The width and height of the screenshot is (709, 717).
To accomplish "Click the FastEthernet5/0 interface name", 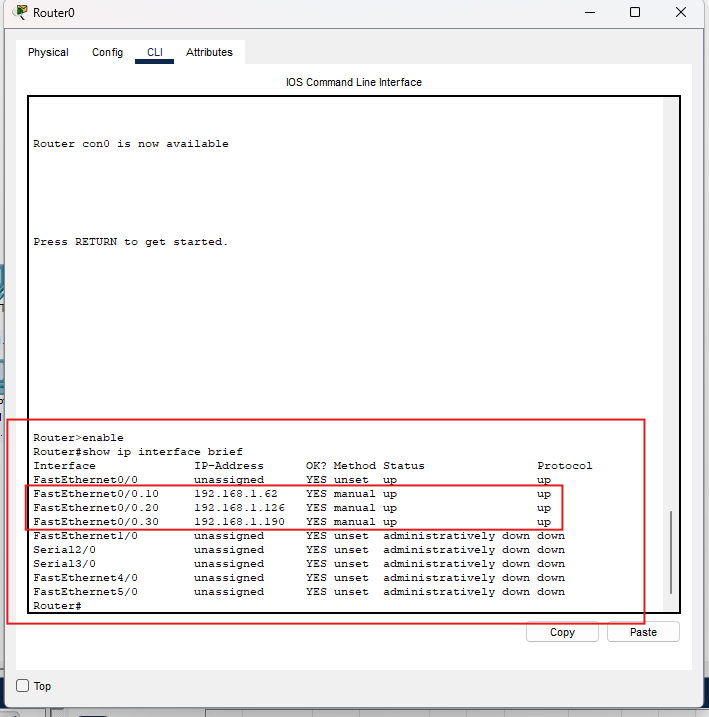I will coord(85,592).
